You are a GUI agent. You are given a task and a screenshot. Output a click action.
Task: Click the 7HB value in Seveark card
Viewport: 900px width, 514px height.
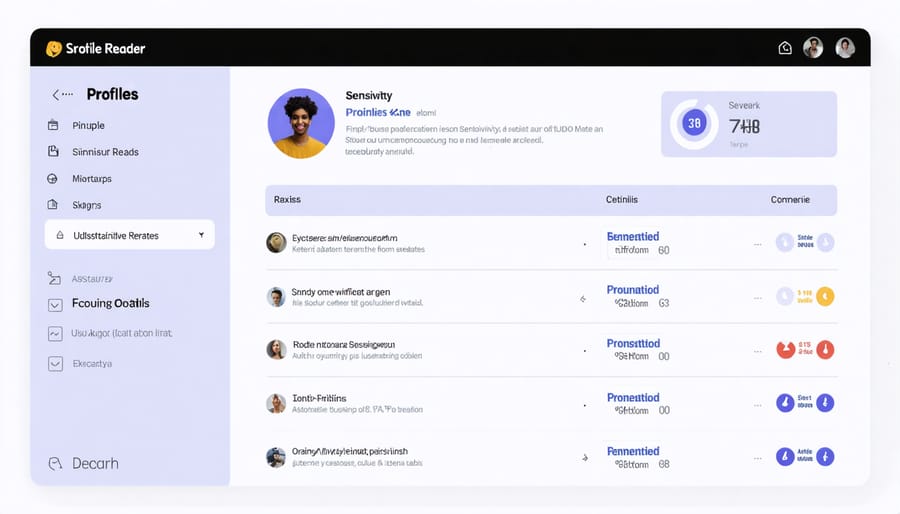[744, 126]
